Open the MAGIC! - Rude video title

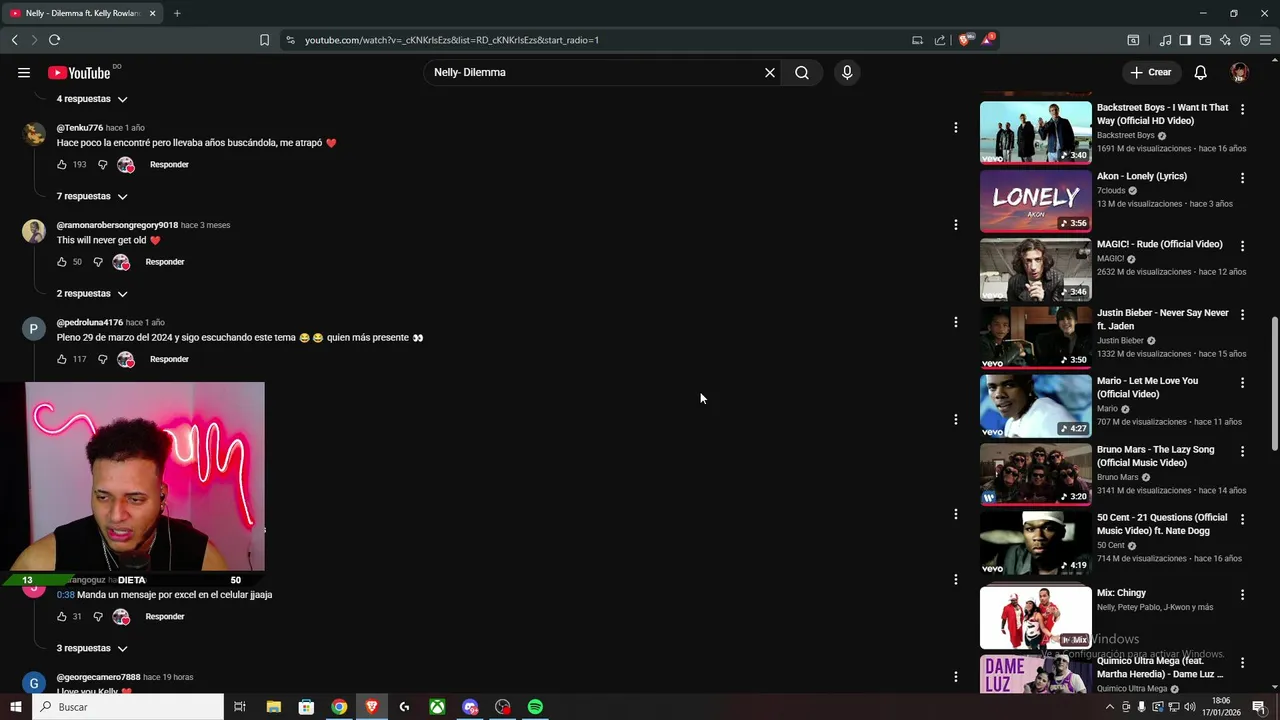click(1159, 244)
